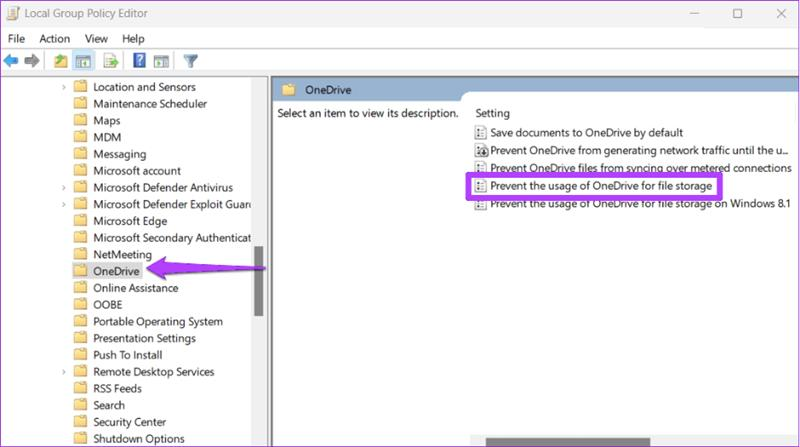Screen dimensions: 800x447
Task: Click the settings list horizontal scrollbar thumb
Action: 568,442
